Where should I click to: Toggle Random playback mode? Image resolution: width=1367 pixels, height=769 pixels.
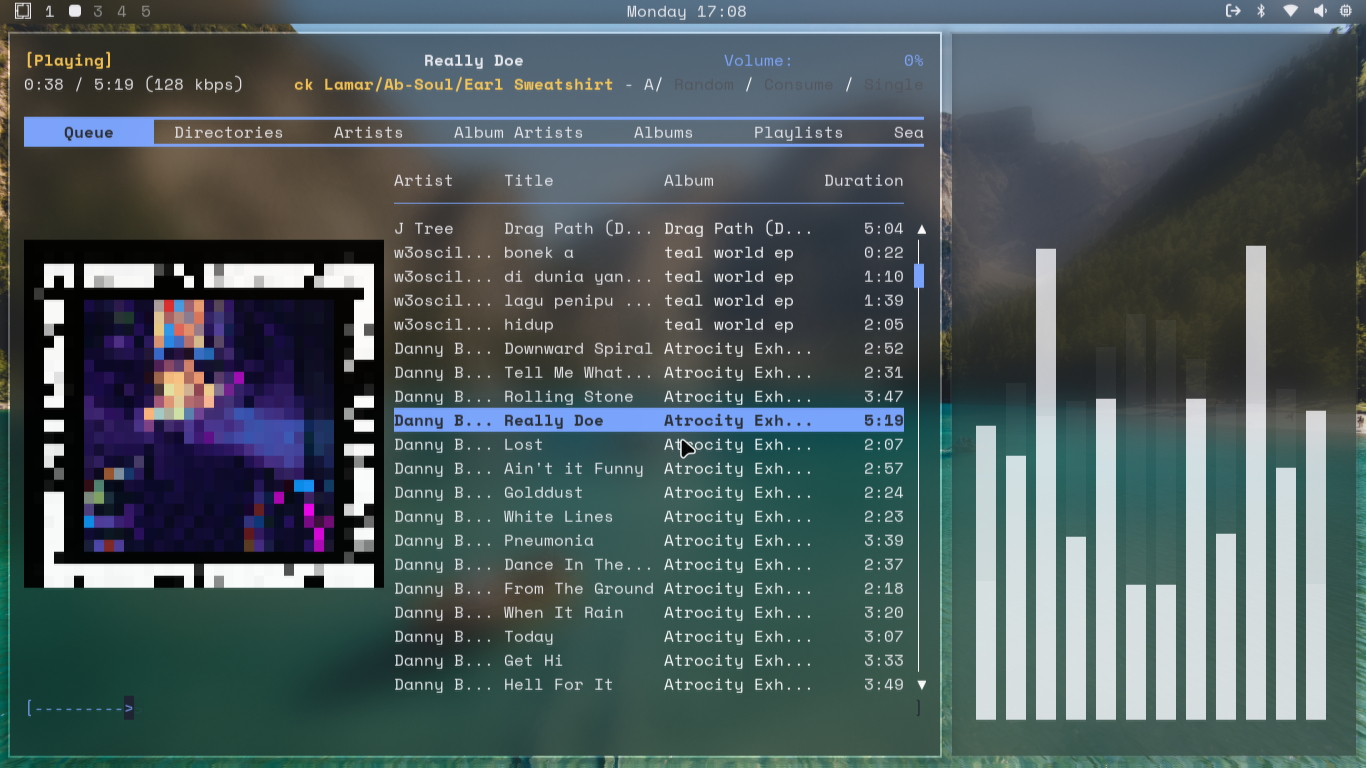[x=704, y=85]
